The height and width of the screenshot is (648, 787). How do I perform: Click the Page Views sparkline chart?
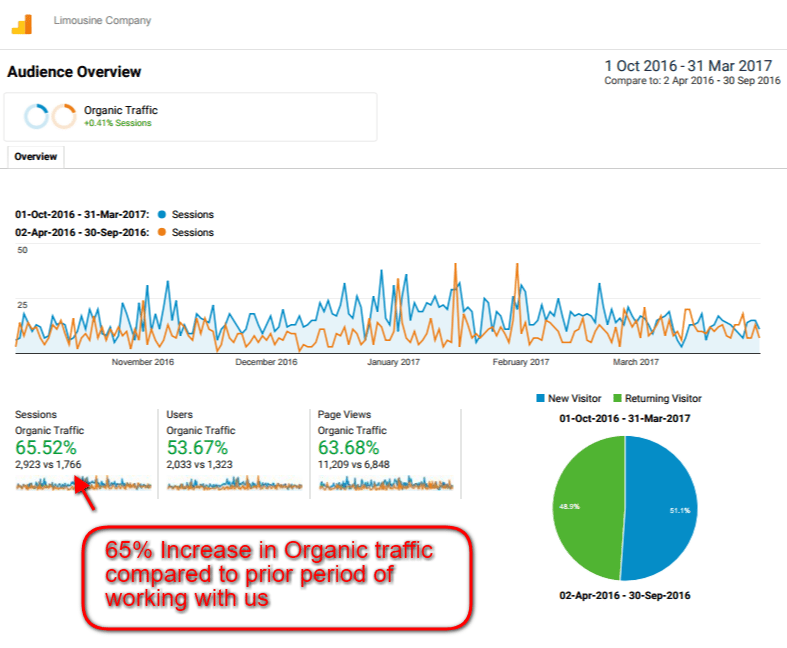click(x=386, y=484)
